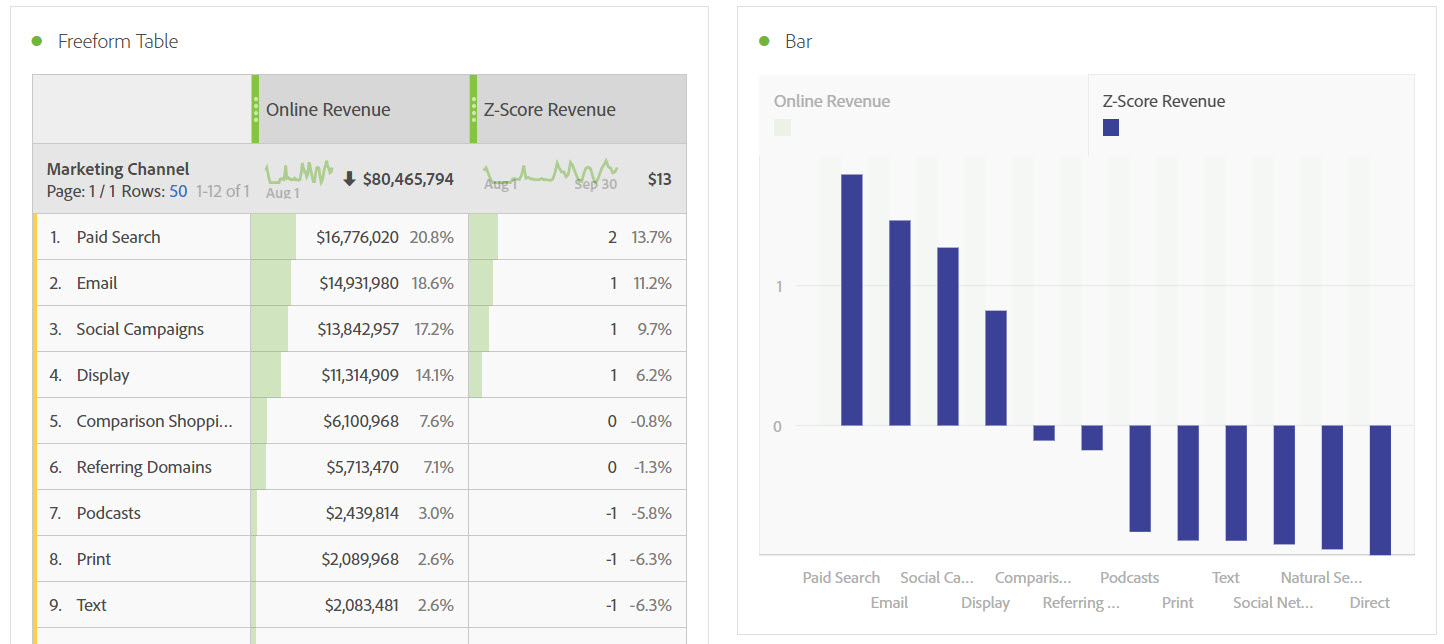Open the Rows 50 per-page selector

178,190
